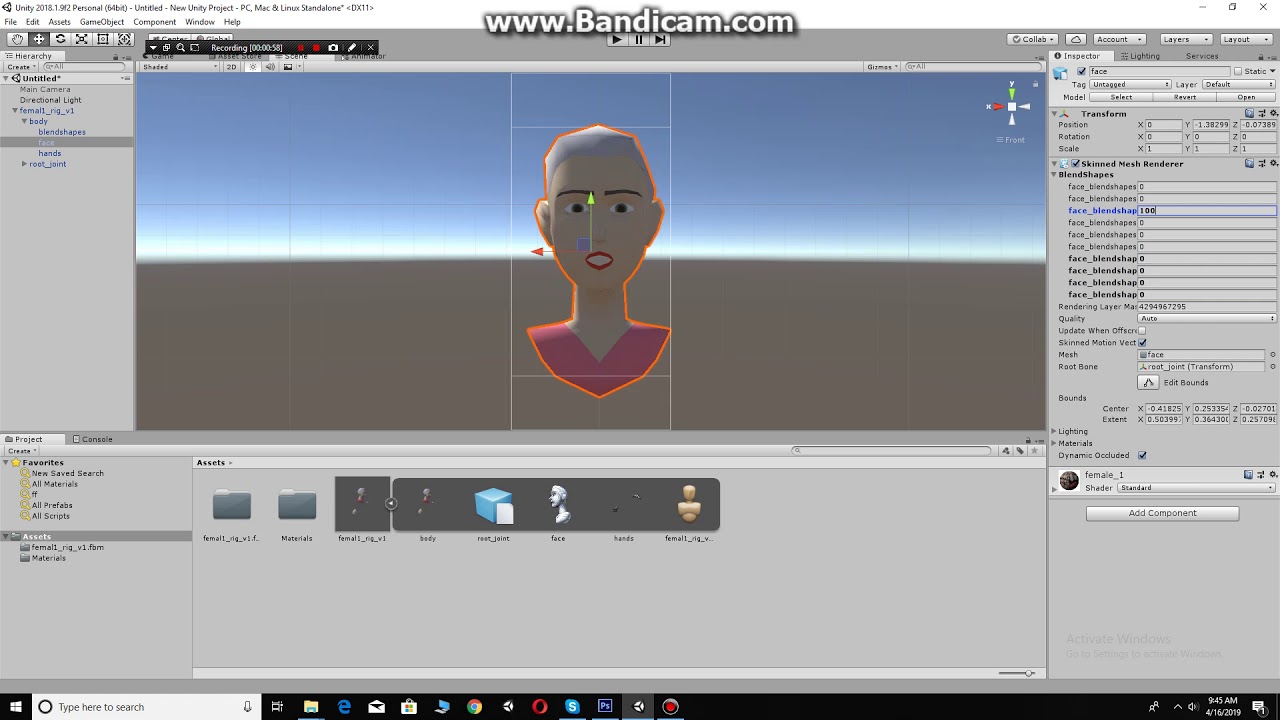
Task: Click the Pause button
Action: 638,39
